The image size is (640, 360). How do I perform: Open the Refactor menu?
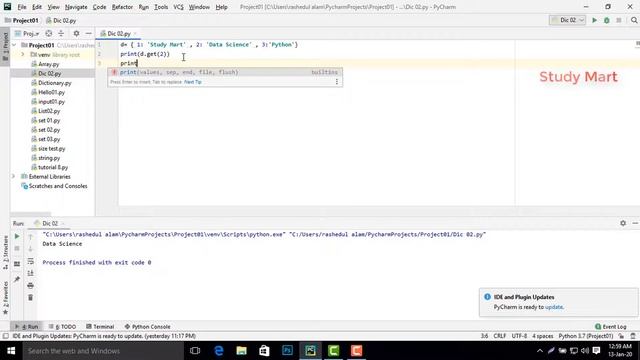coord(122,7)
